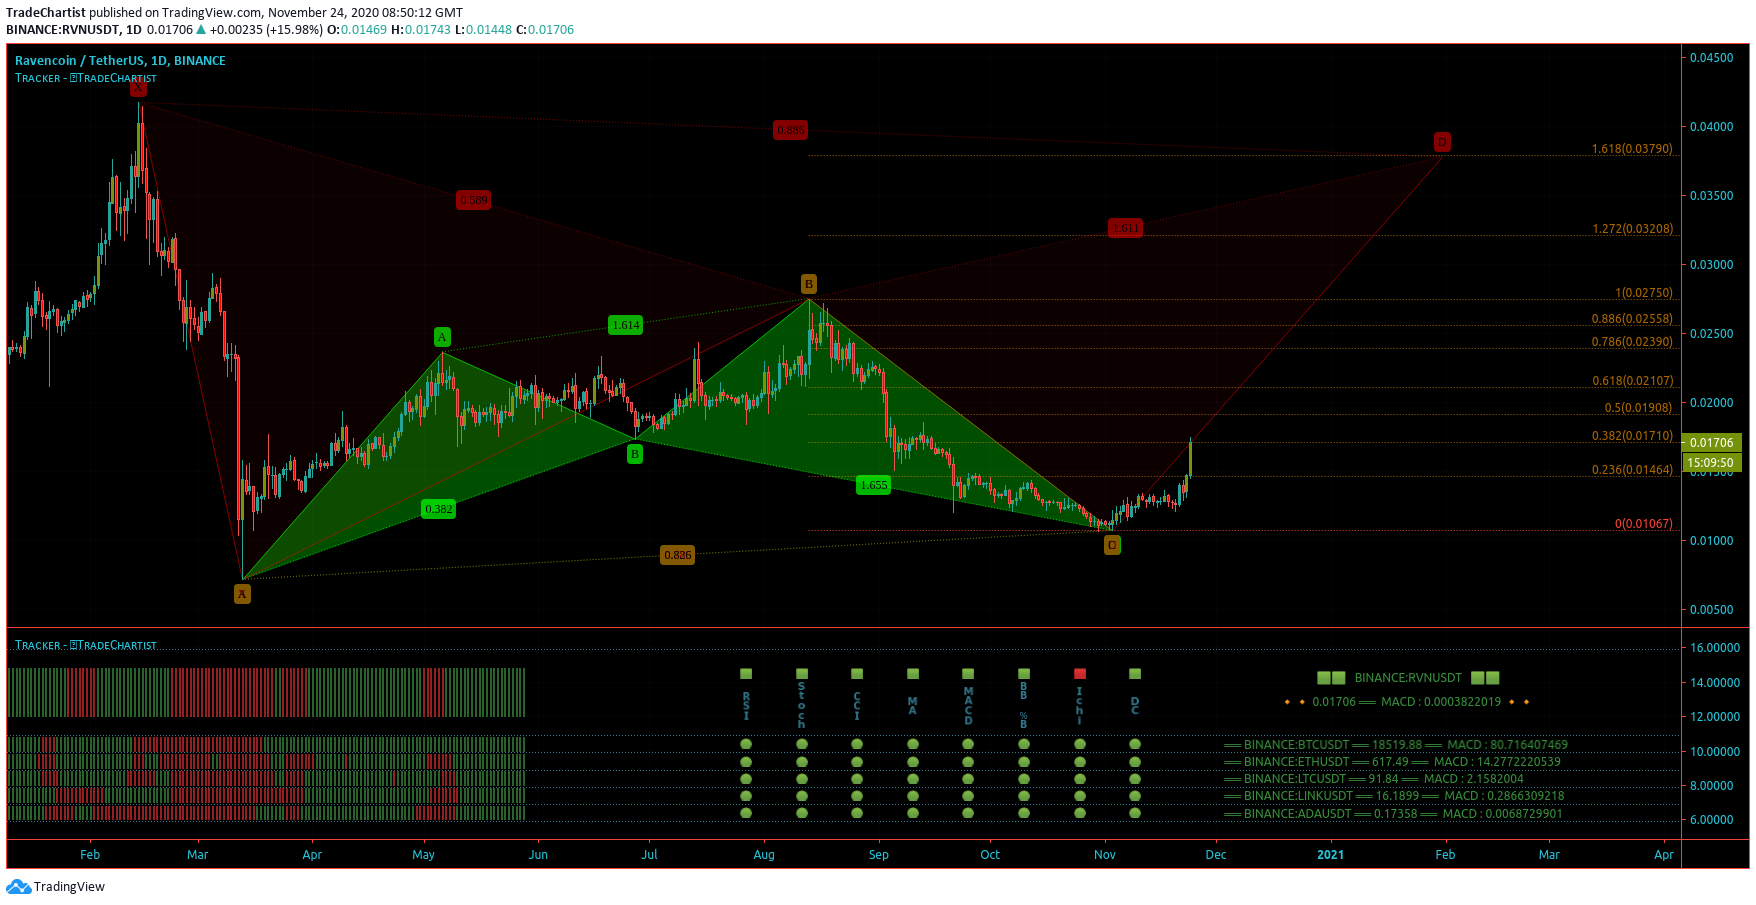The image size is (1756, 905).
Task: Click the red 0.589 ratio label
Action: tap(474, 200)
